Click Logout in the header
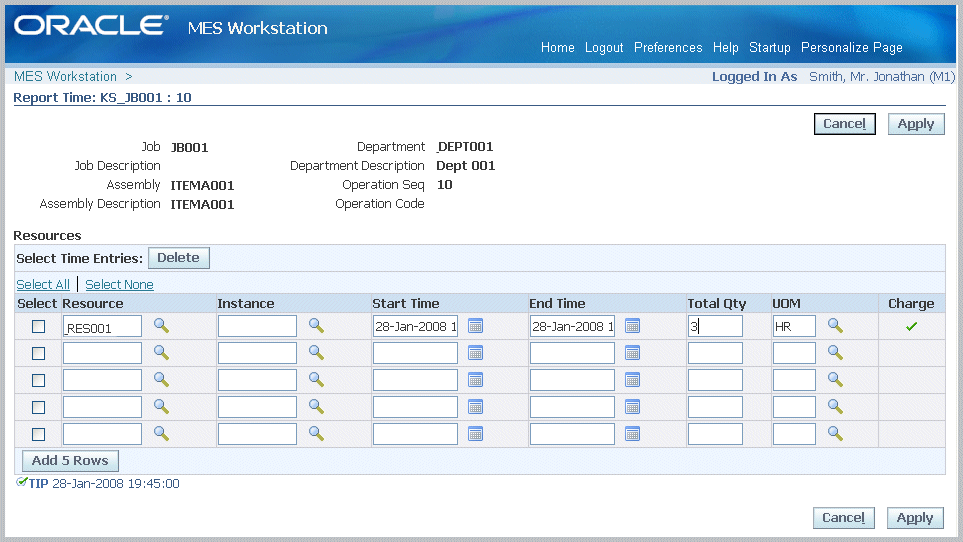Viewport: 963px width, 542px height. coord(604,48)
